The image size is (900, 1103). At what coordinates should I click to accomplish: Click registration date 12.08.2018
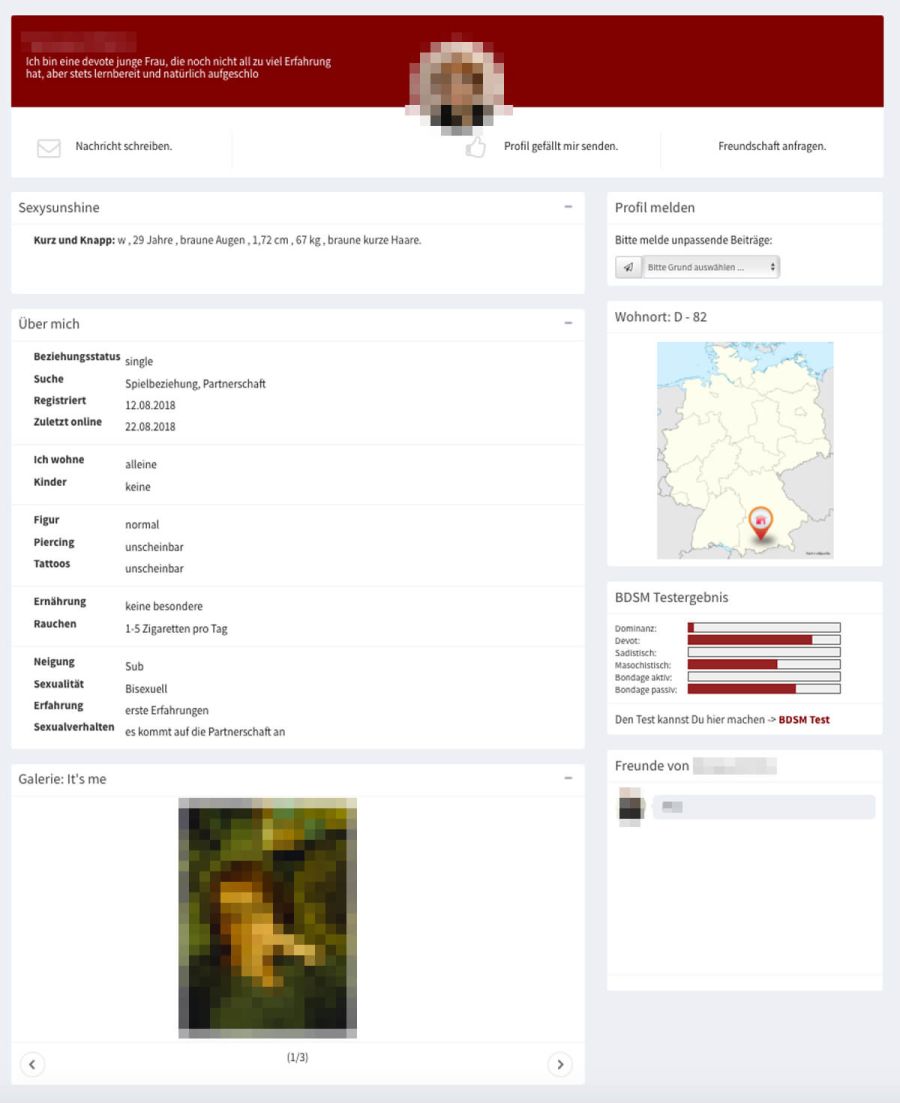coord(151,405)
